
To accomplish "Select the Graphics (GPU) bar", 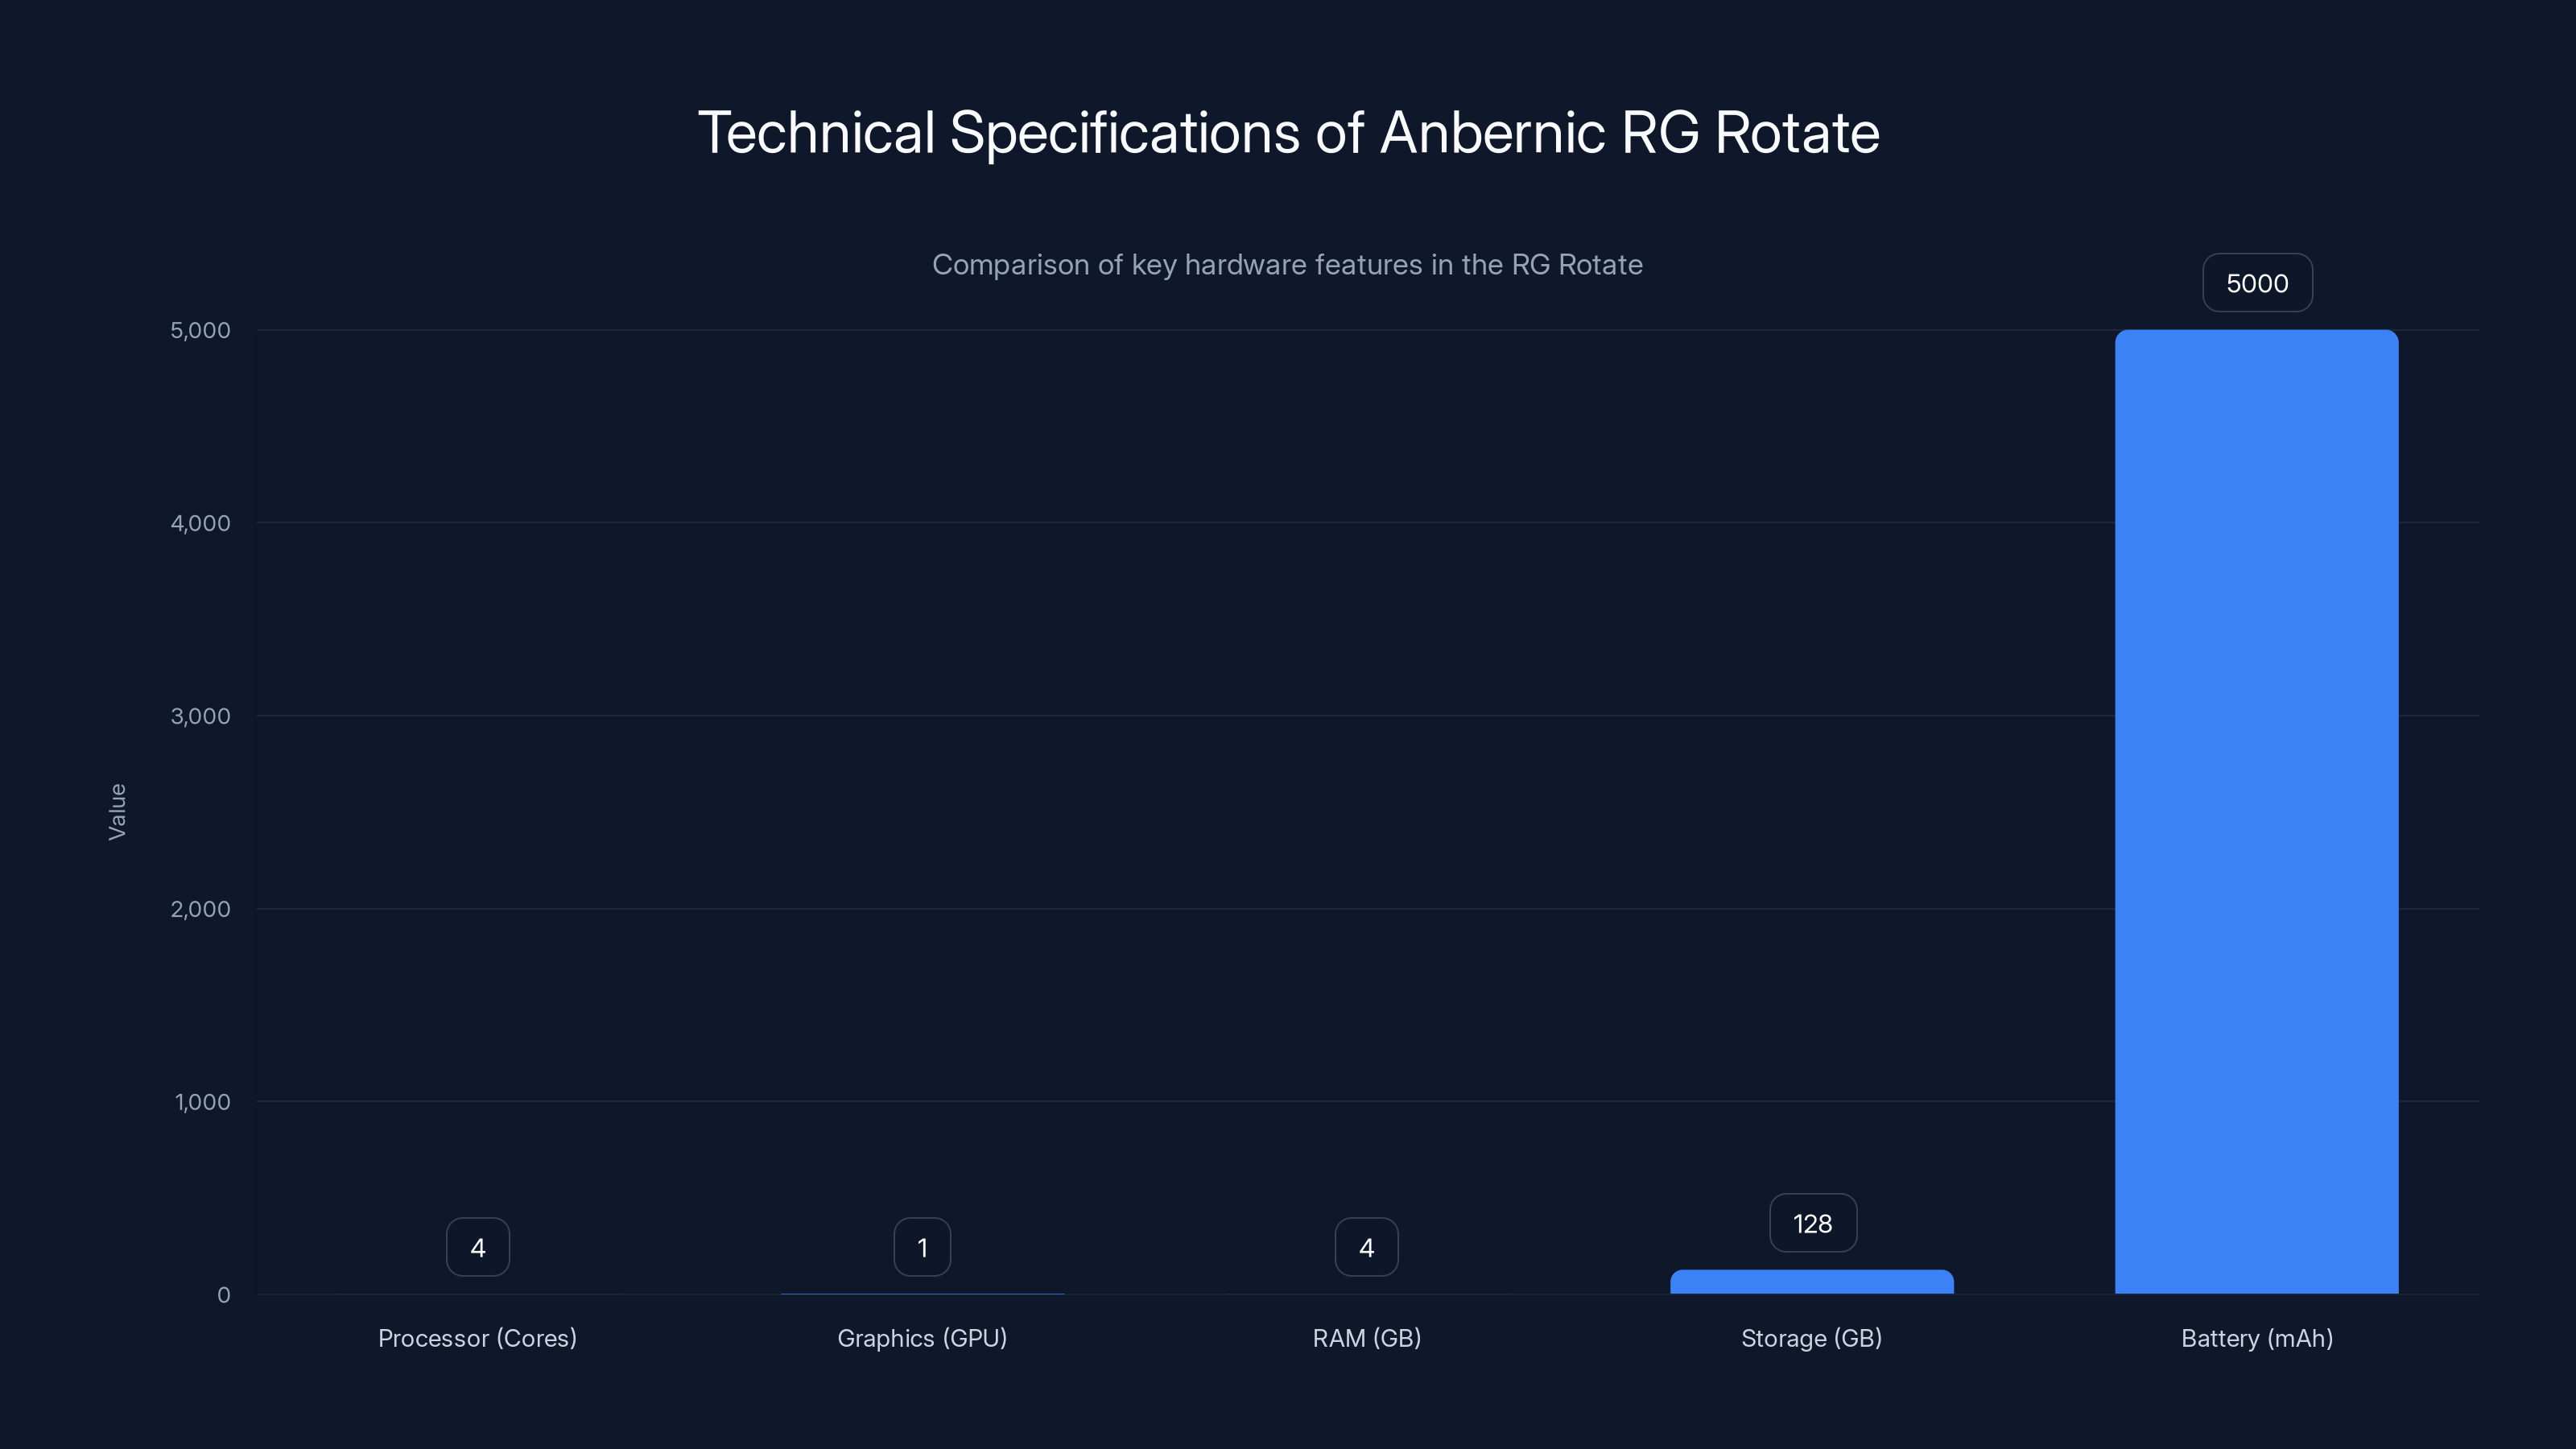I will [x=921, y=1293].
